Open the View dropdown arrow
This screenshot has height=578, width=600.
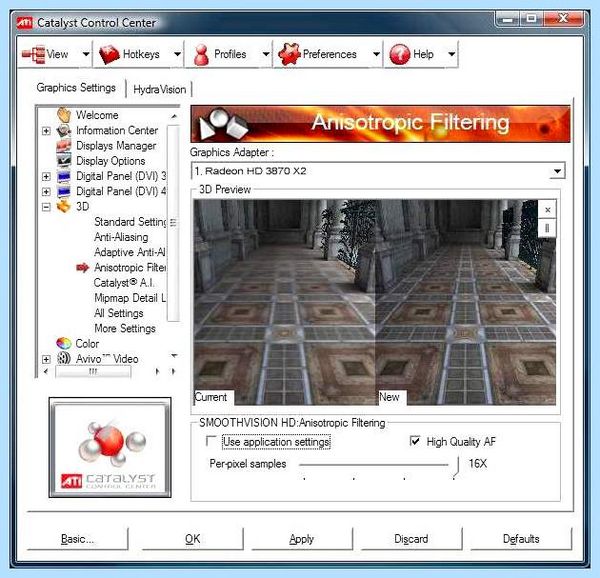(x=86, y=54)
